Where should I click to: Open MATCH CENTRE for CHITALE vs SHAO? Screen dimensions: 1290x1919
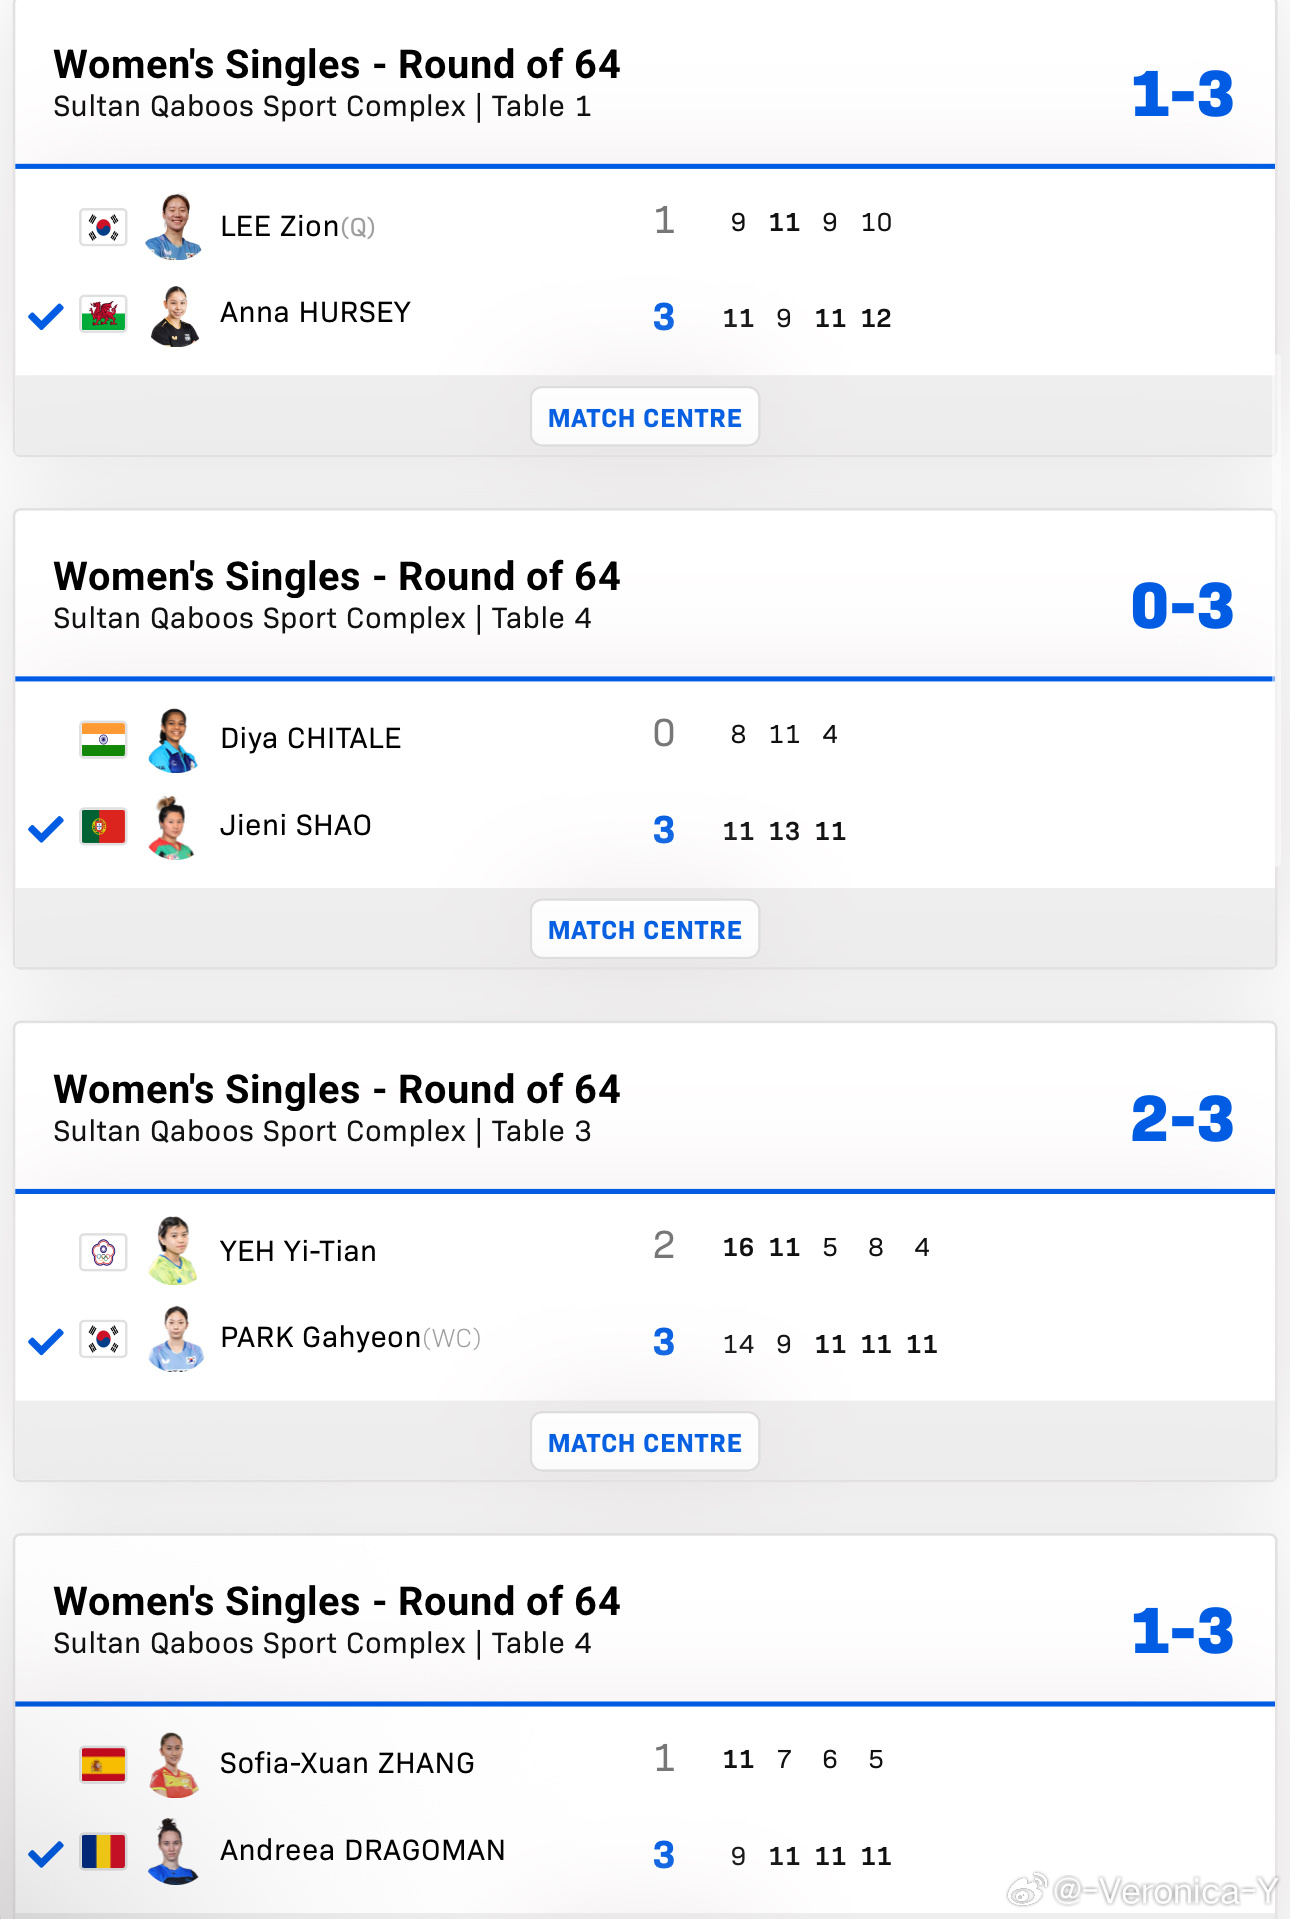point(645,929)
